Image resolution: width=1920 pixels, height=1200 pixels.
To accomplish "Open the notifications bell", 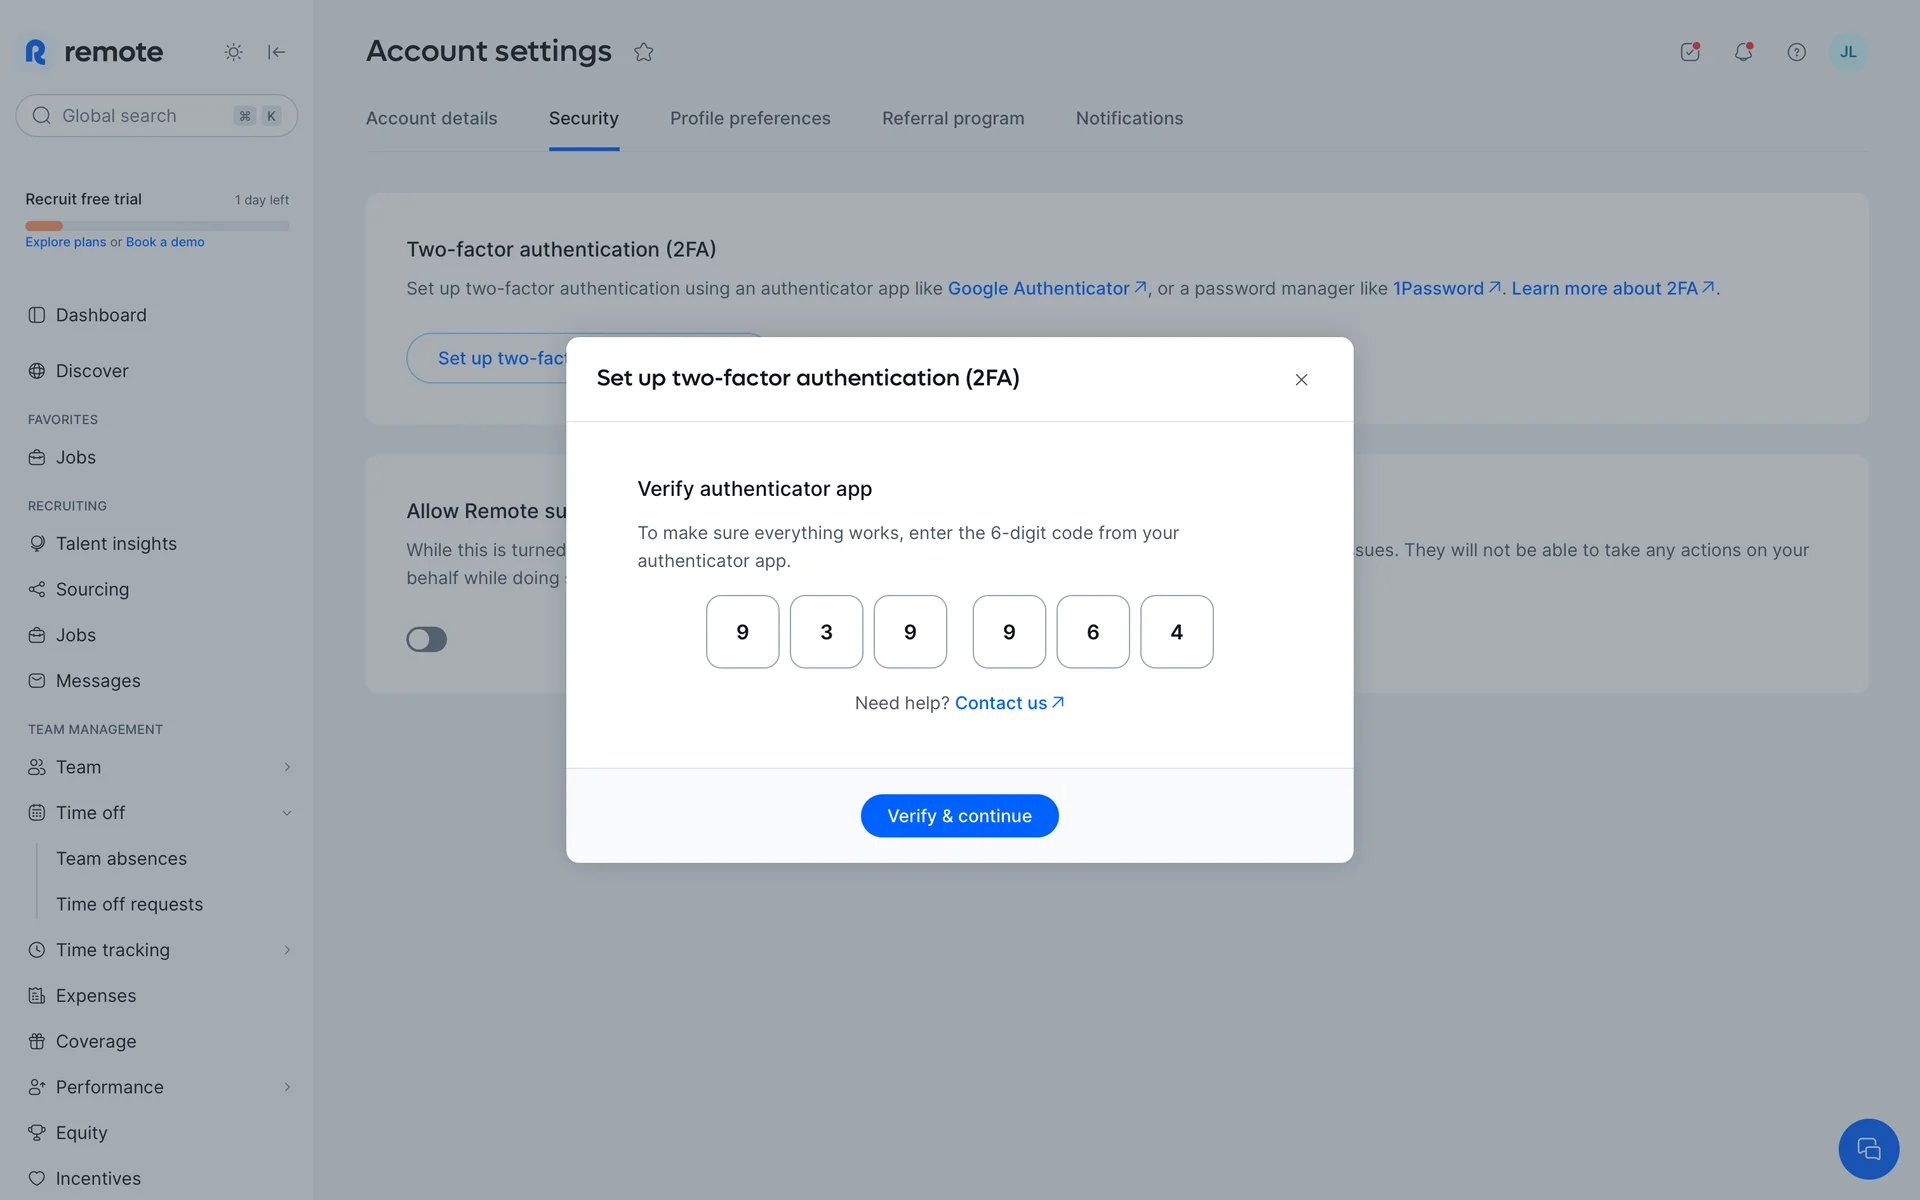I will pos(1743,52).
